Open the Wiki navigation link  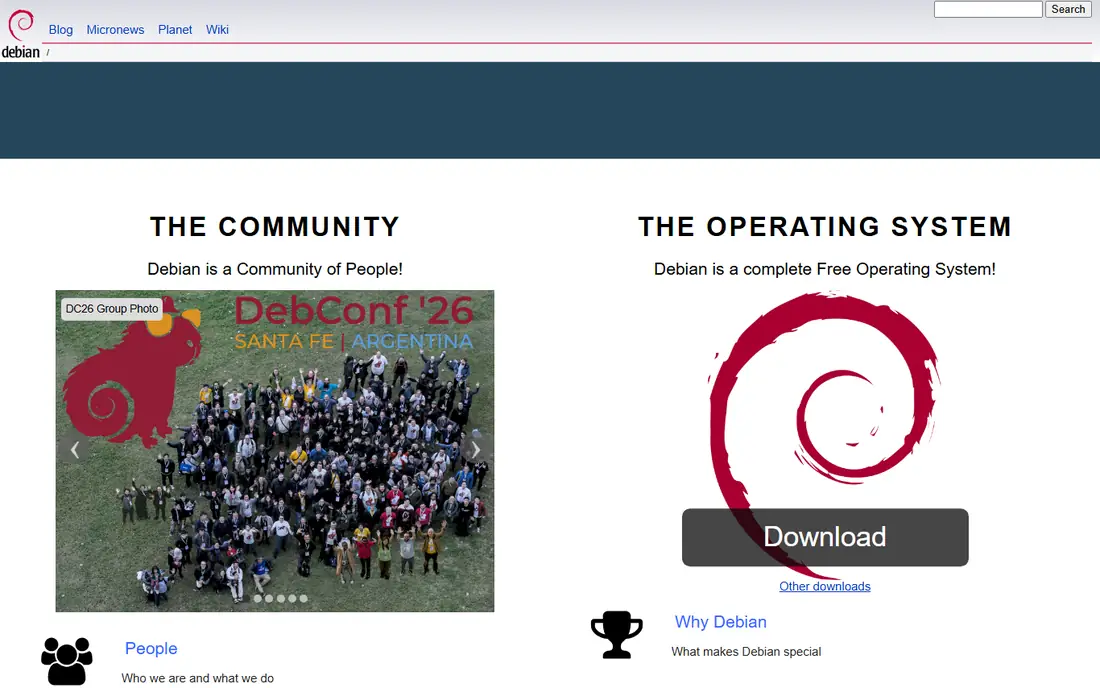pos(217,29)
